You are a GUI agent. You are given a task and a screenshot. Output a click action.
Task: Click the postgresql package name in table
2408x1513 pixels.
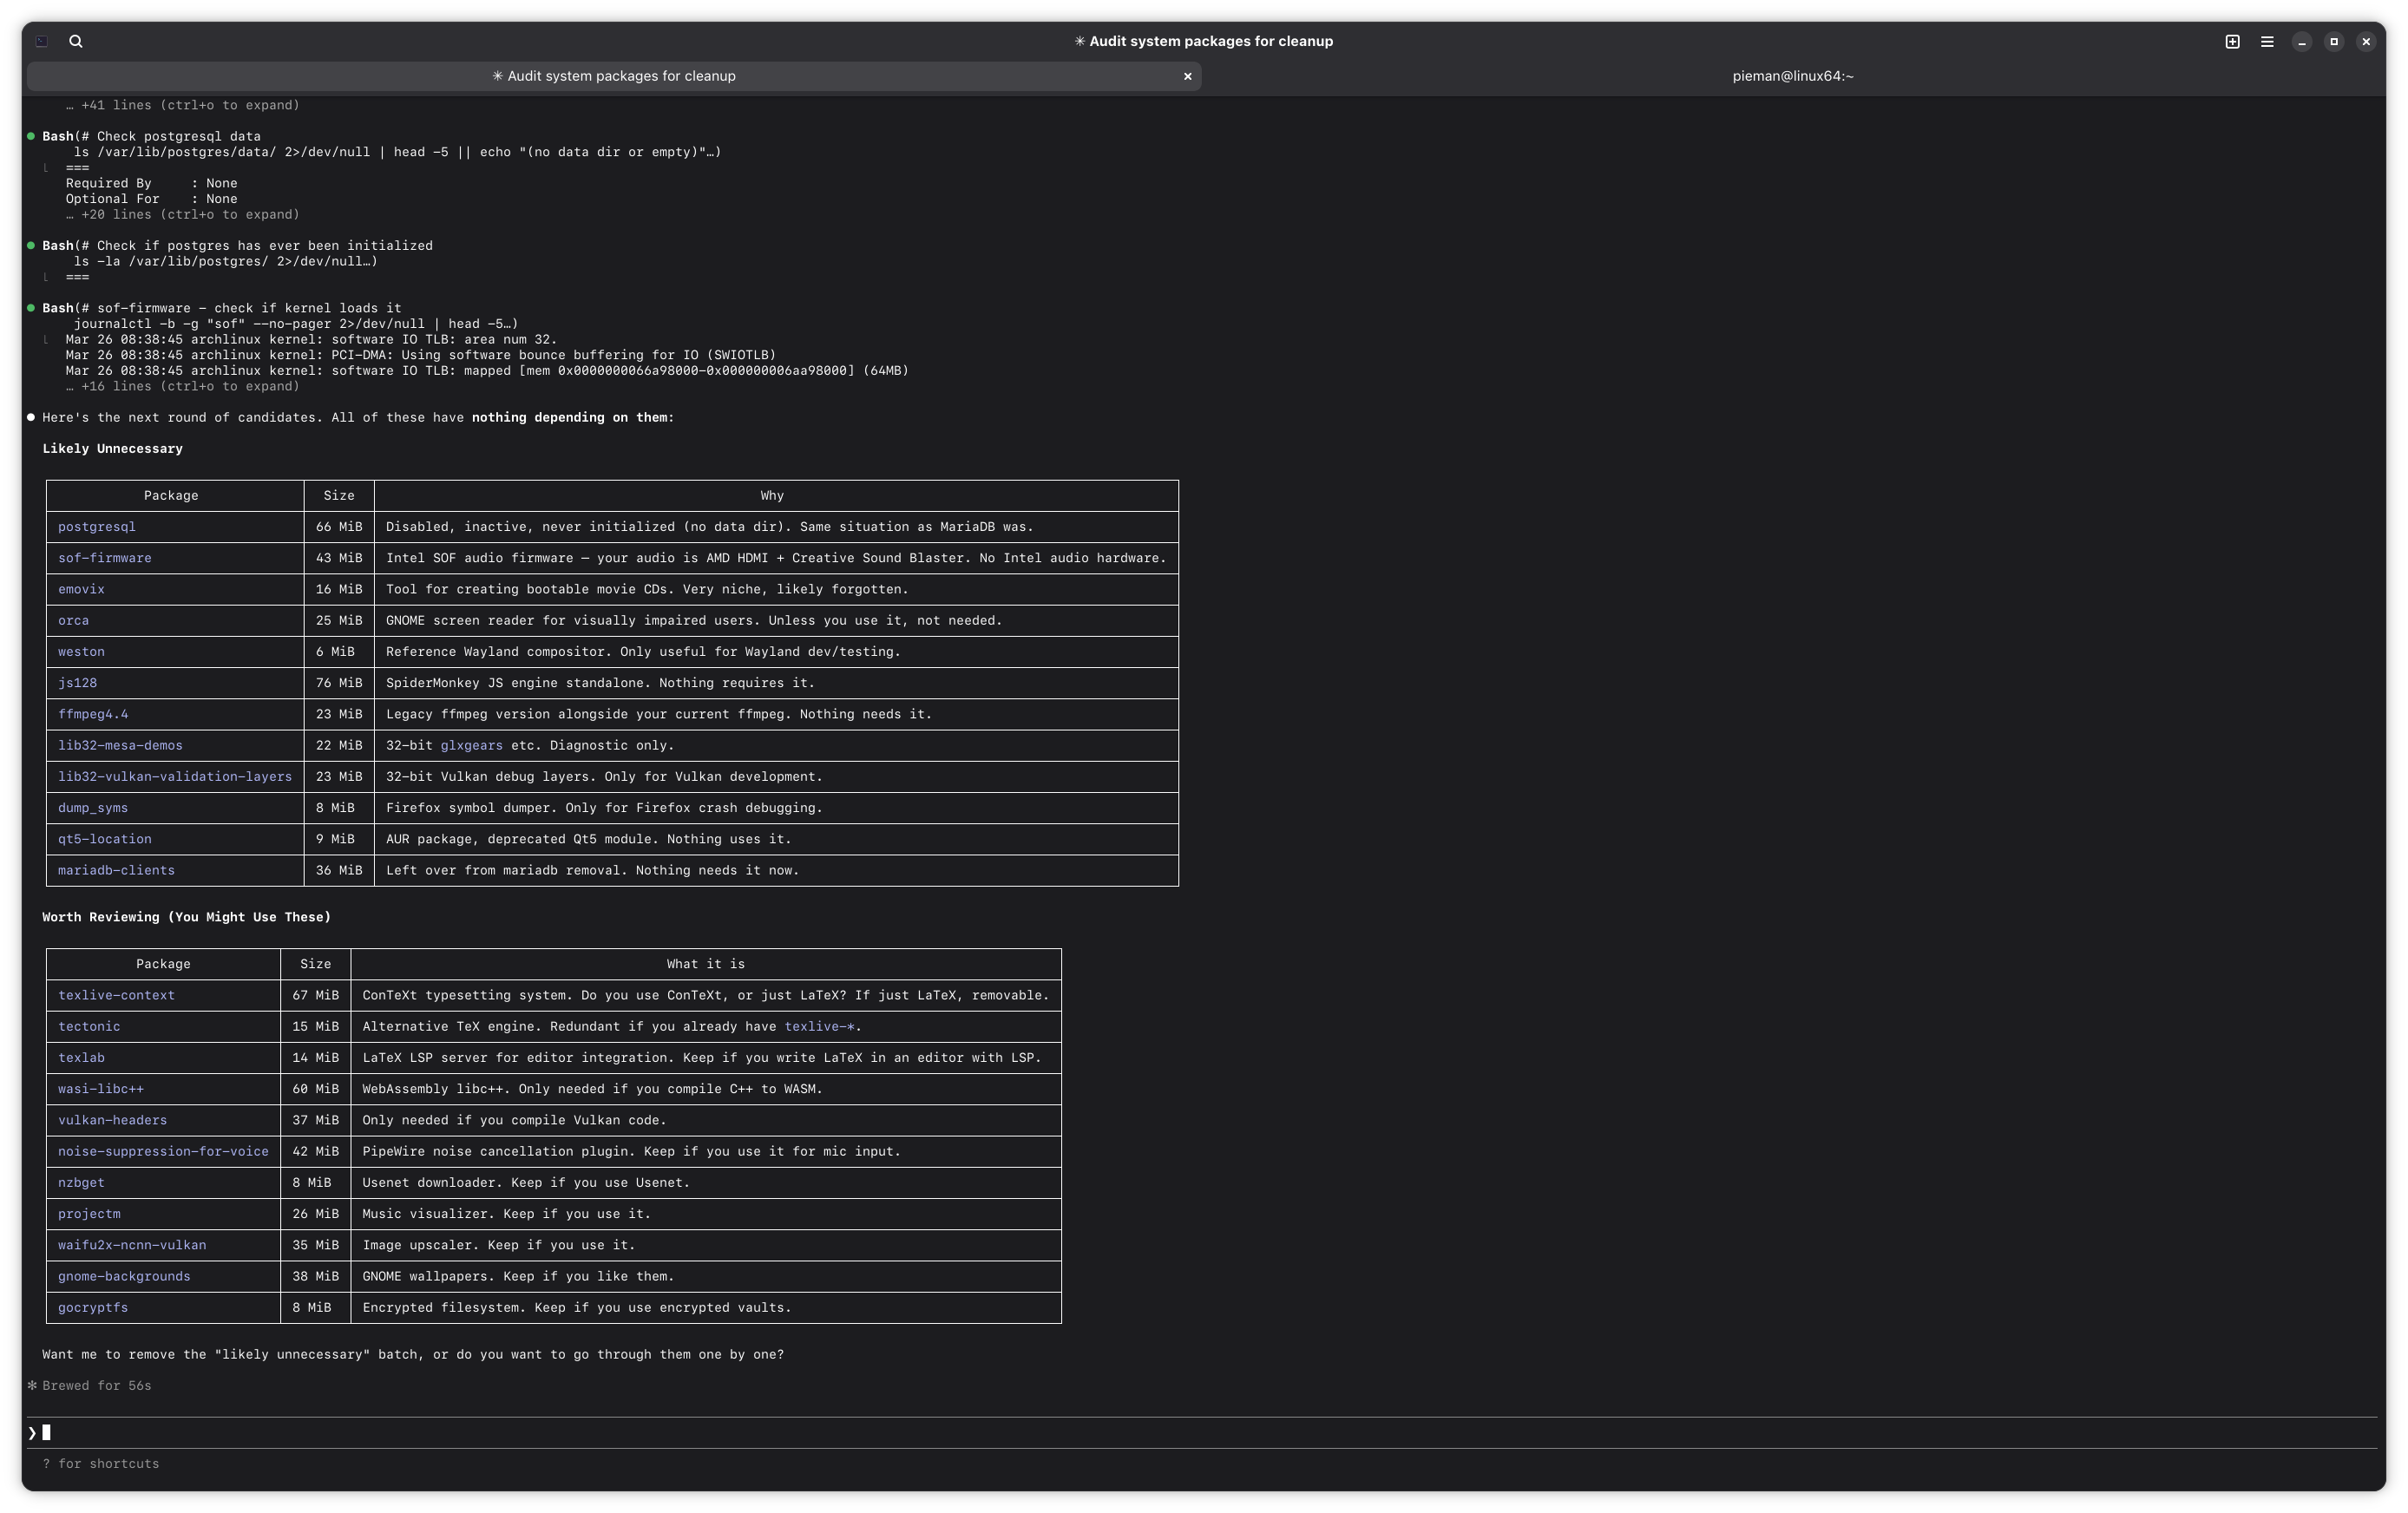coord(97,527)
